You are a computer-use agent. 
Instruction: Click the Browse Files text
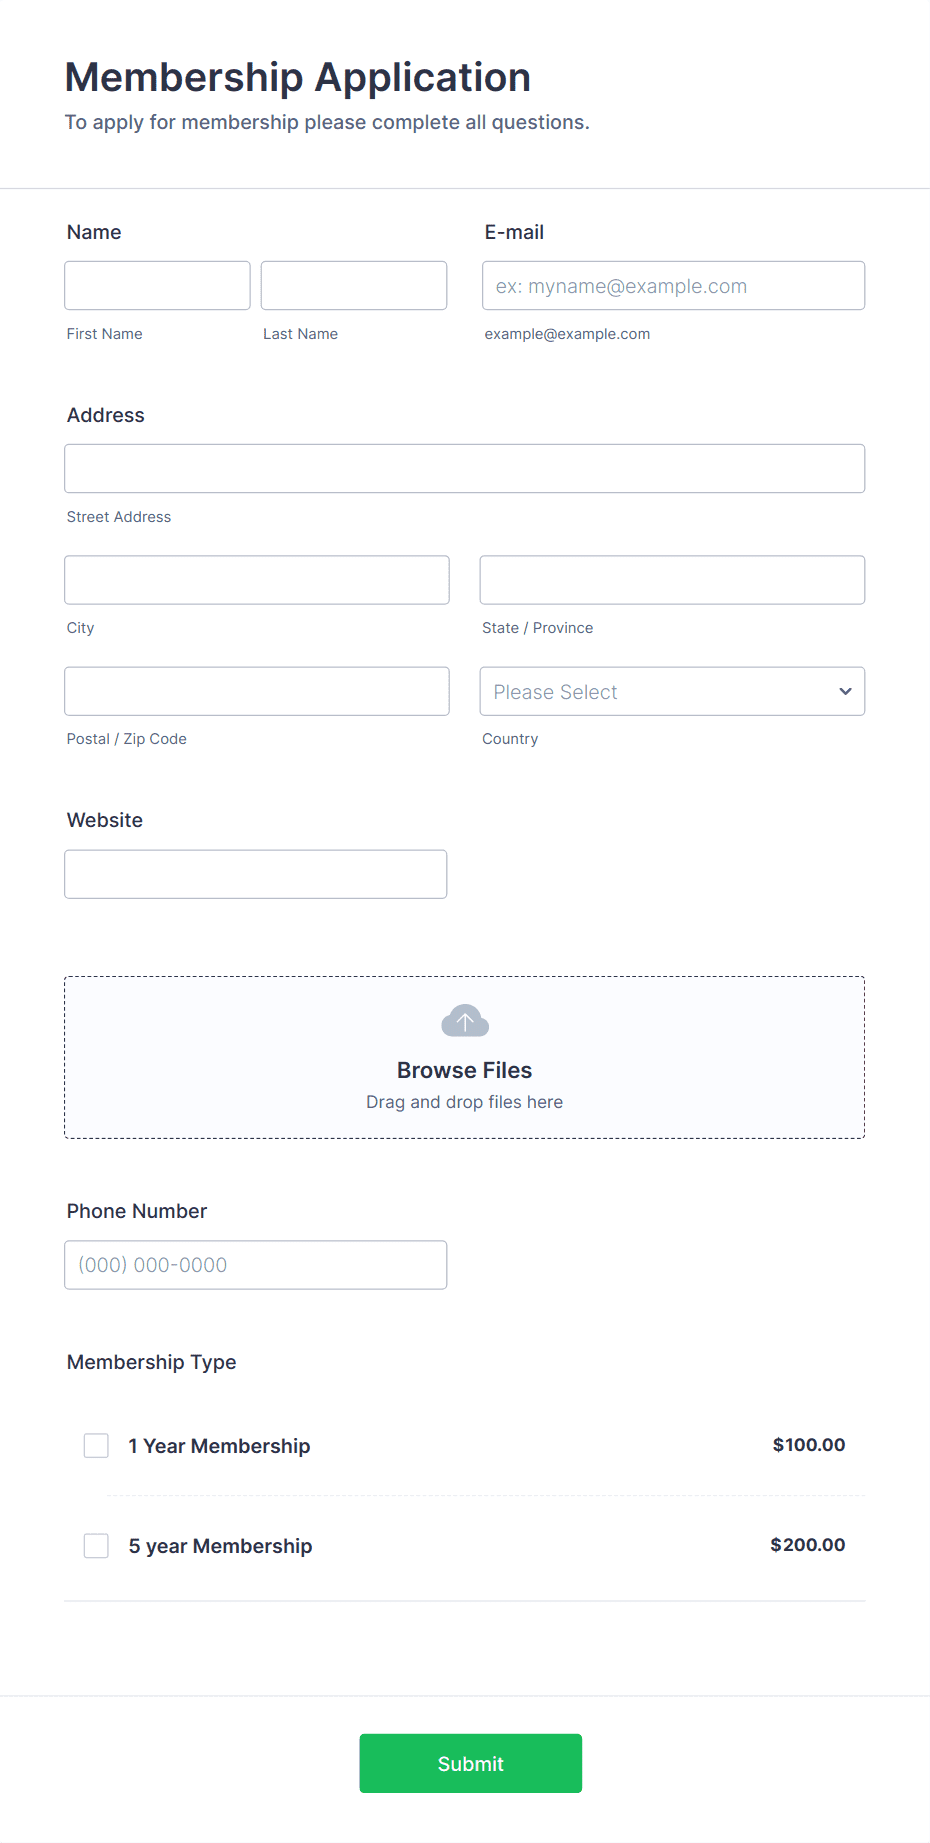(465, 1070)
